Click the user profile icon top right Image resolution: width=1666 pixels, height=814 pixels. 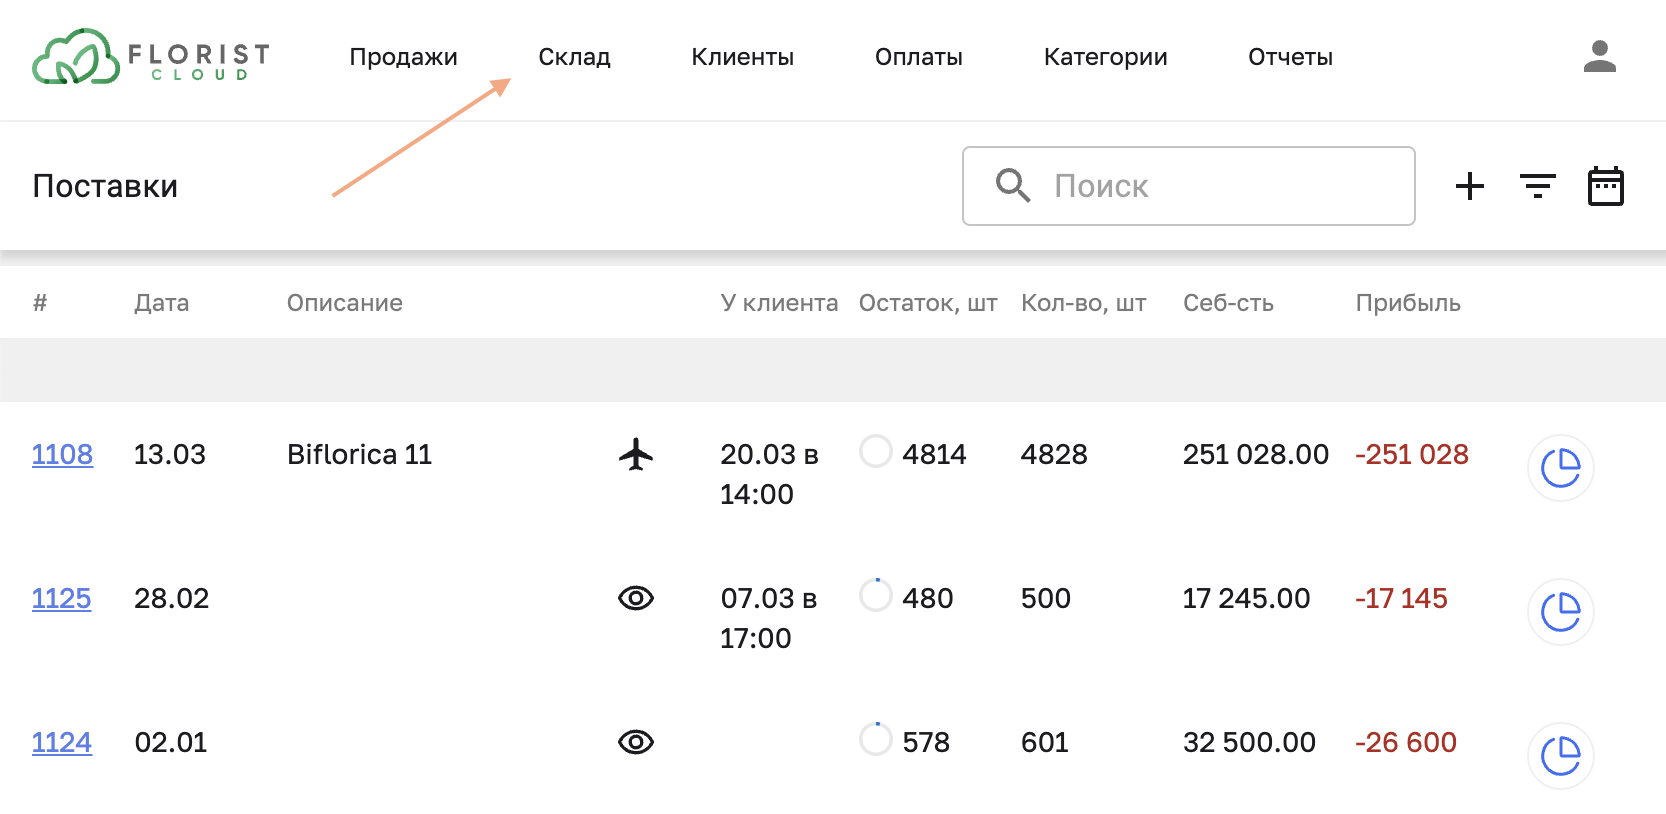point(1599,57)
